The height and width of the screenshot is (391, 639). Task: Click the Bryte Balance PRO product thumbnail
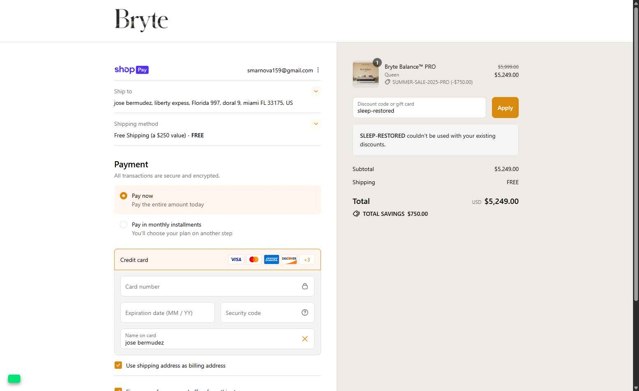point(366,74)
